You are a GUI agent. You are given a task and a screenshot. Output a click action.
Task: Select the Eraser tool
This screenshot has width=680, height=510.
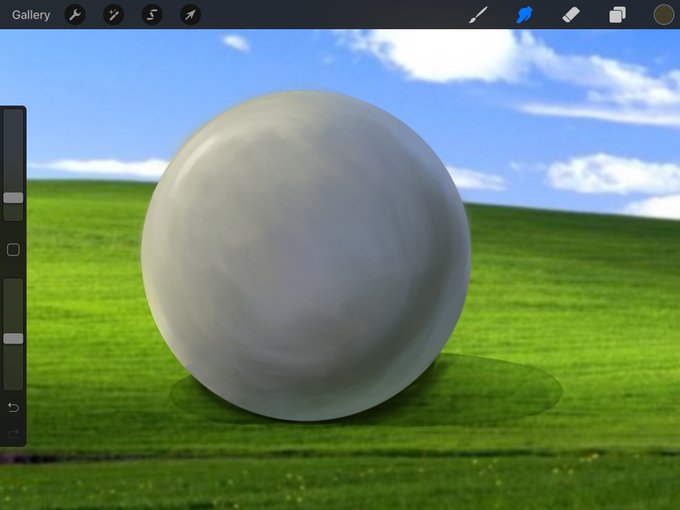click(x=571, y=15)
